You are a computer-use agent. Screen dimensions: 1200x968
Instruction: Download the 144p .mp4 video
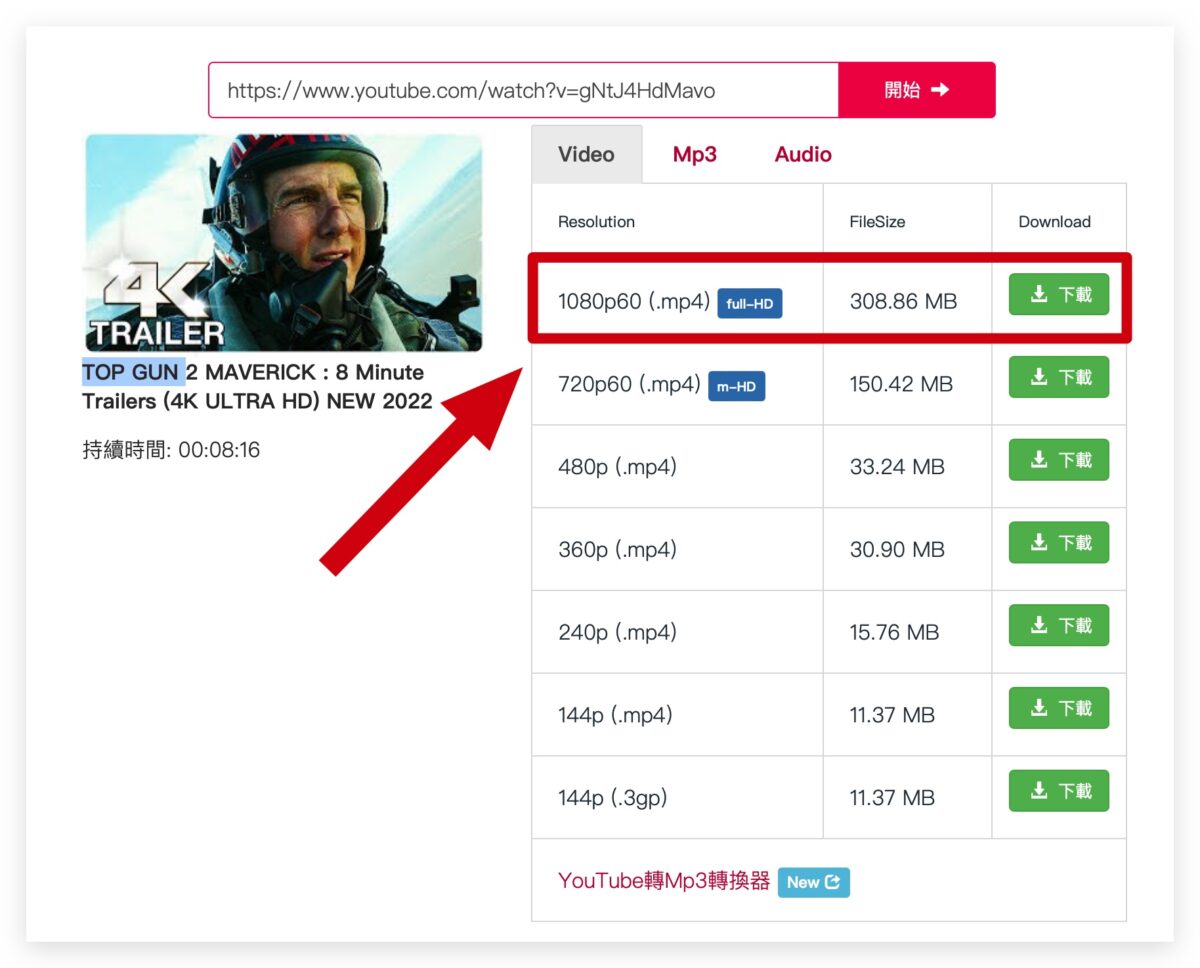pyautogui.click(x=1059, y=708)
